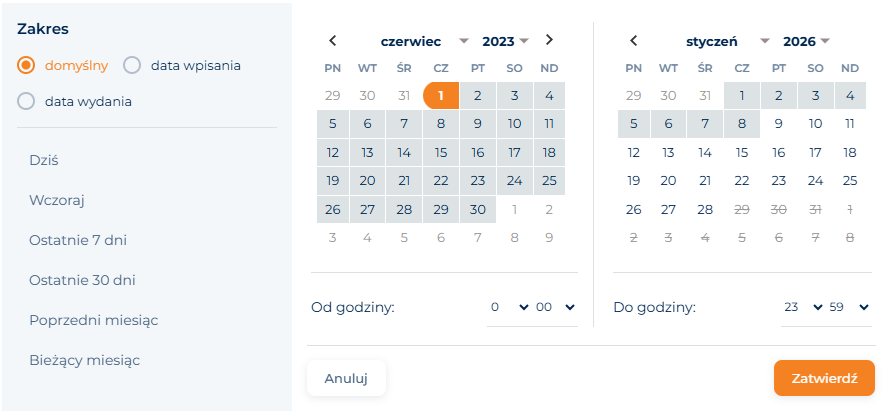Open the 2026 year dropdown

coord(806,42)
